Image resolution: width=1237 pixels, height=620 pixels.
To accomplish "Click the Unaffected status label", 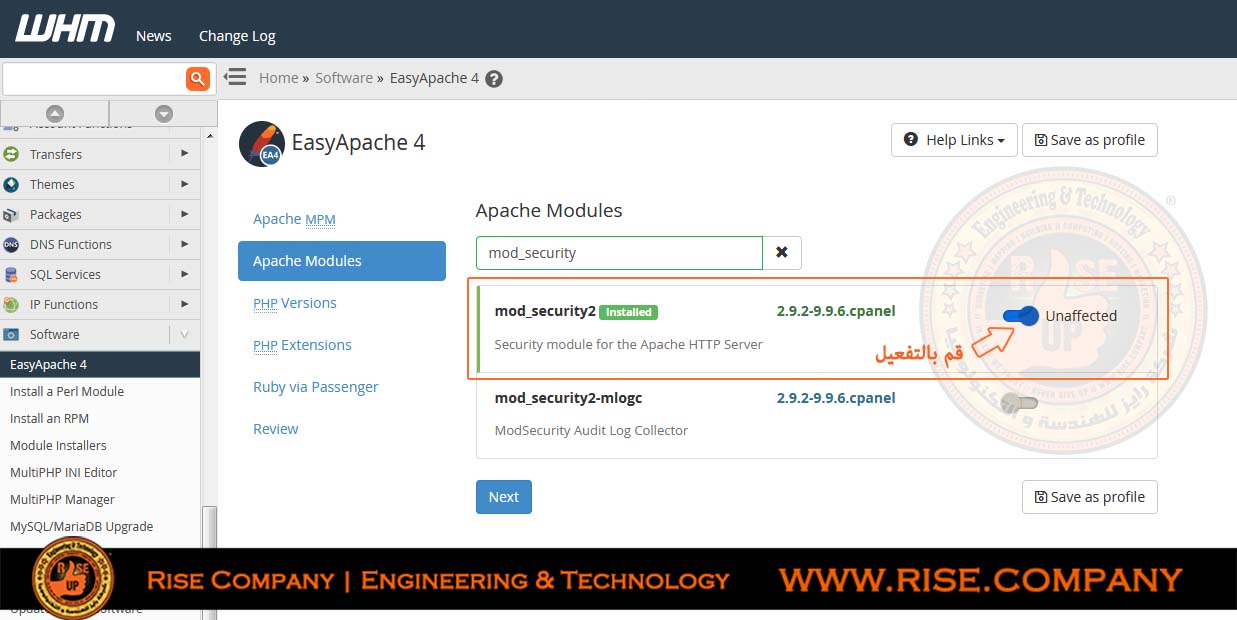I will click(1081, 316).
